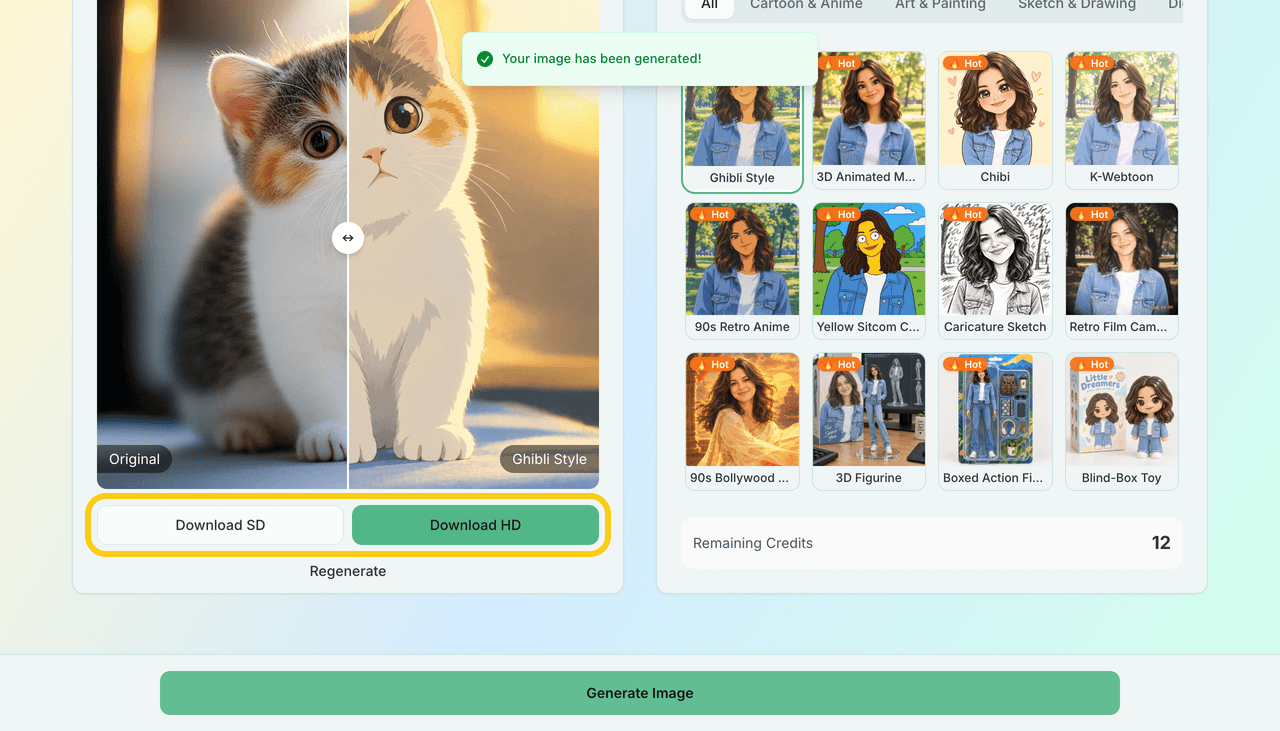Click the Hot badge on Caricature Sketch
Image resolution: width=1280 pixels, height=731 pixels.
965,214
